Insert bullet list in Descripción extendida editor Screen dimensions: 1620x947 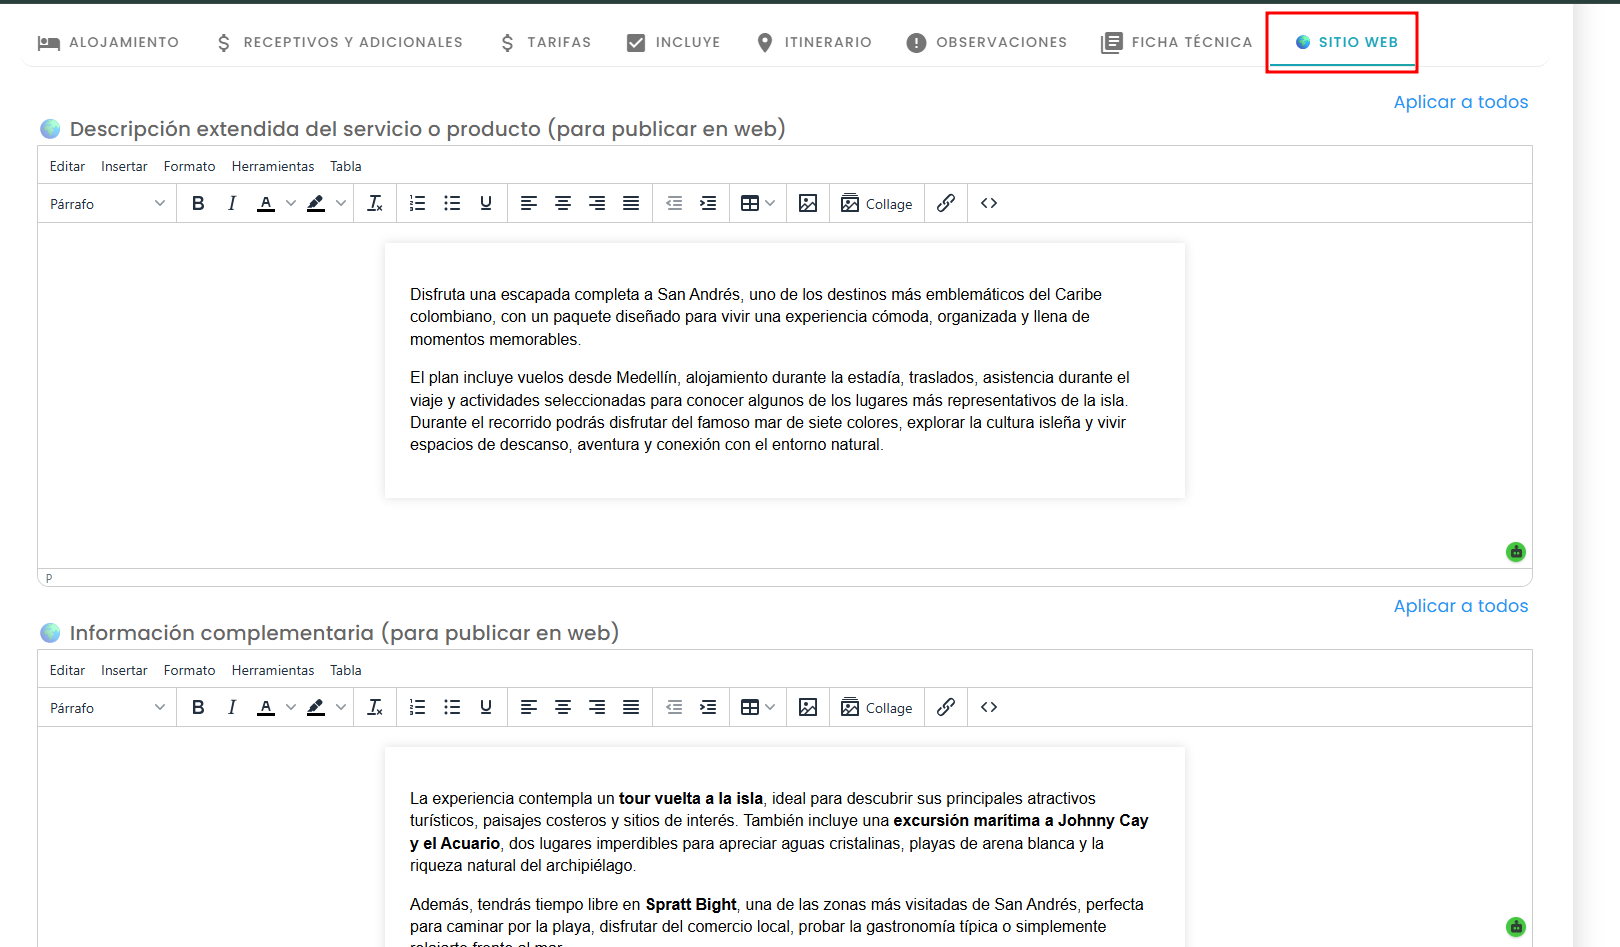pos(452,203)
